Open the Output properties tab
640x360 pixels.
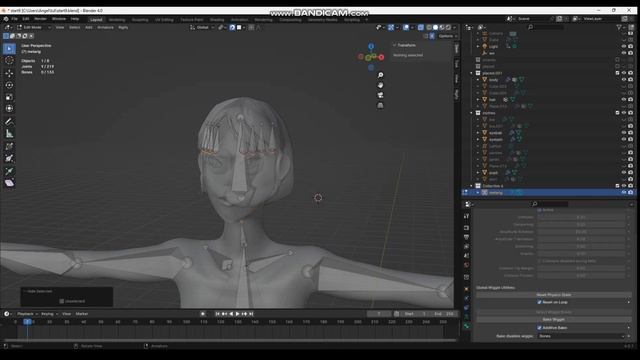pyautogui.click(x=467, y=237)
